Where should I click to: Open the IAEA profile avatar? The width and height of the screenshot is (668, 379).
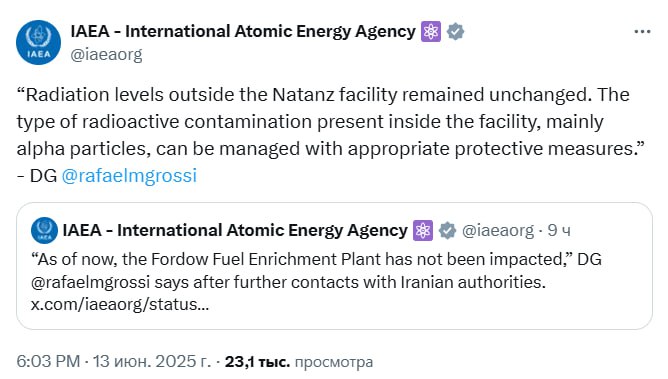[38, 43]
